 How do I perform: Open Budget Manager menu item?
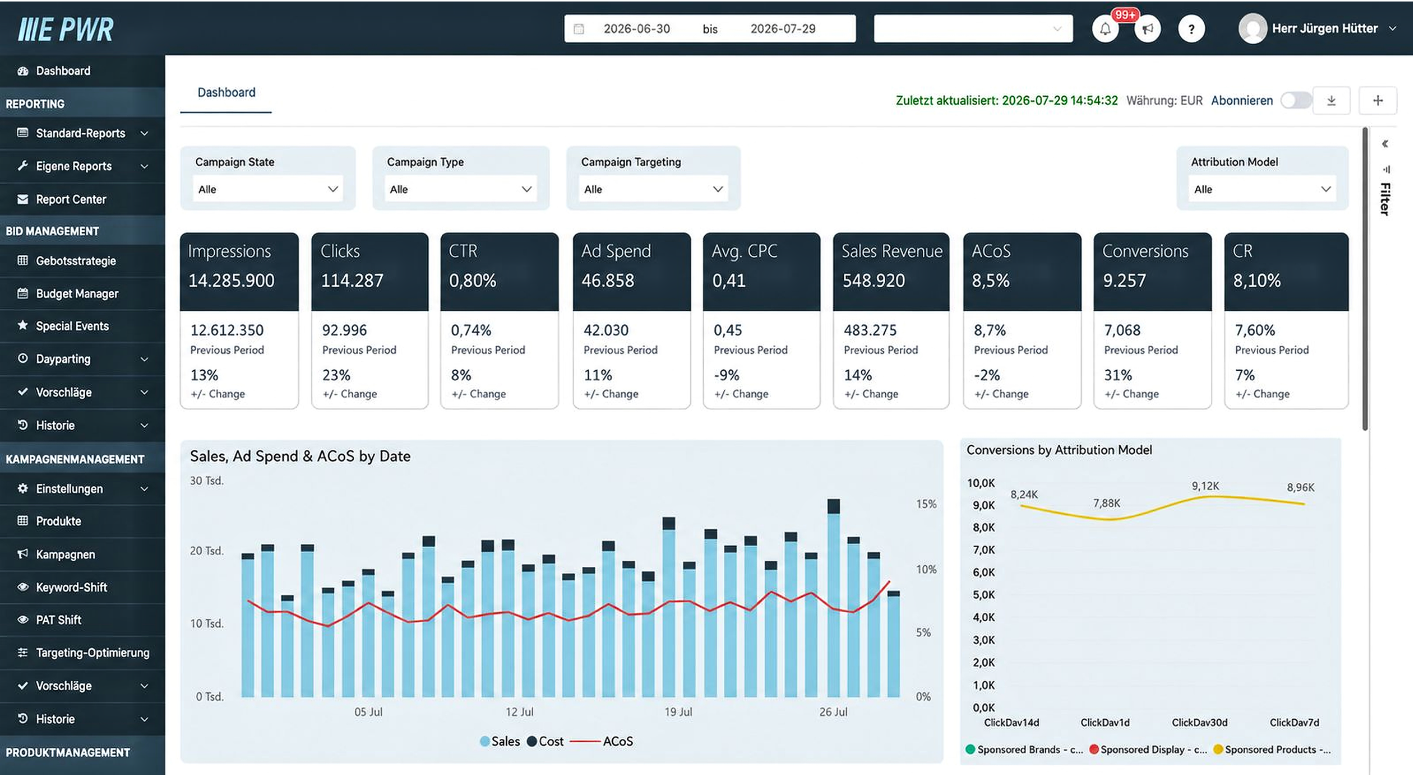tap(82, 294)
